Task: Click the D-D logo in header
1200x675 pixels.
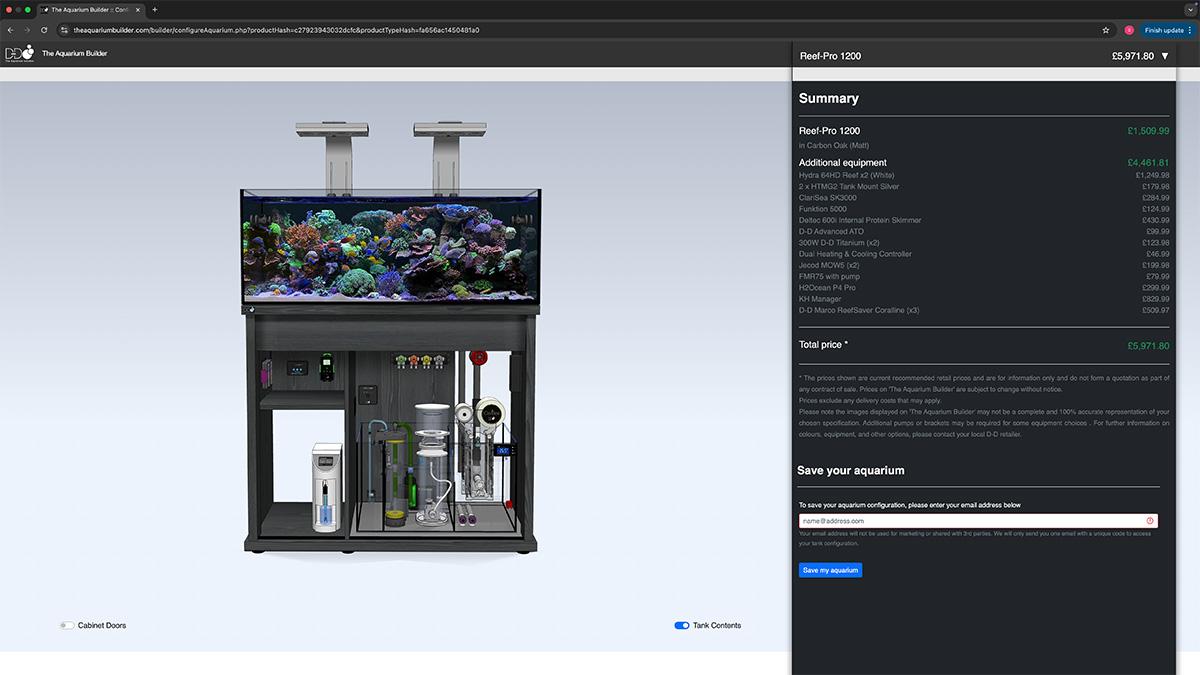Action: coord(19,54)
